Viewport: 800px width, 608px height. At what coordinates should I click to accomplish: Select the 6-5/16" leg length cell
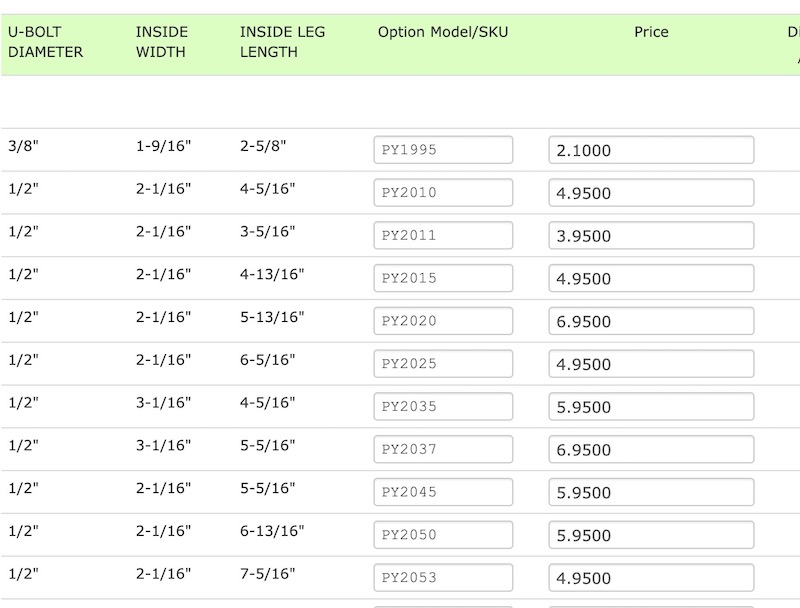point(267,360)
